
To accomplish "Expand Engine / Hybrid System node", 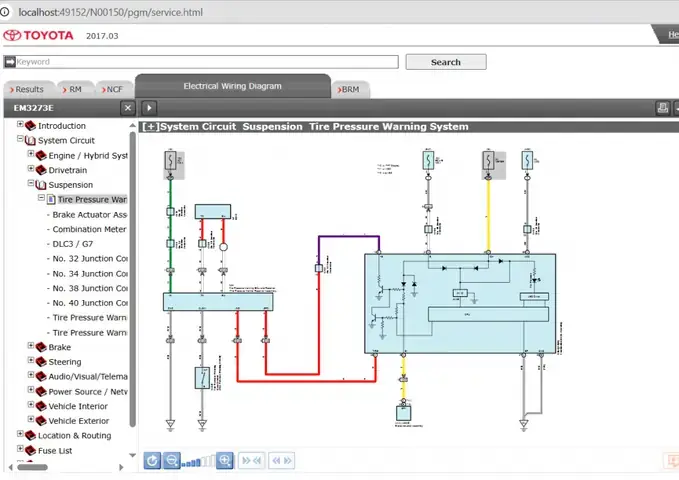I will (31, 153).
